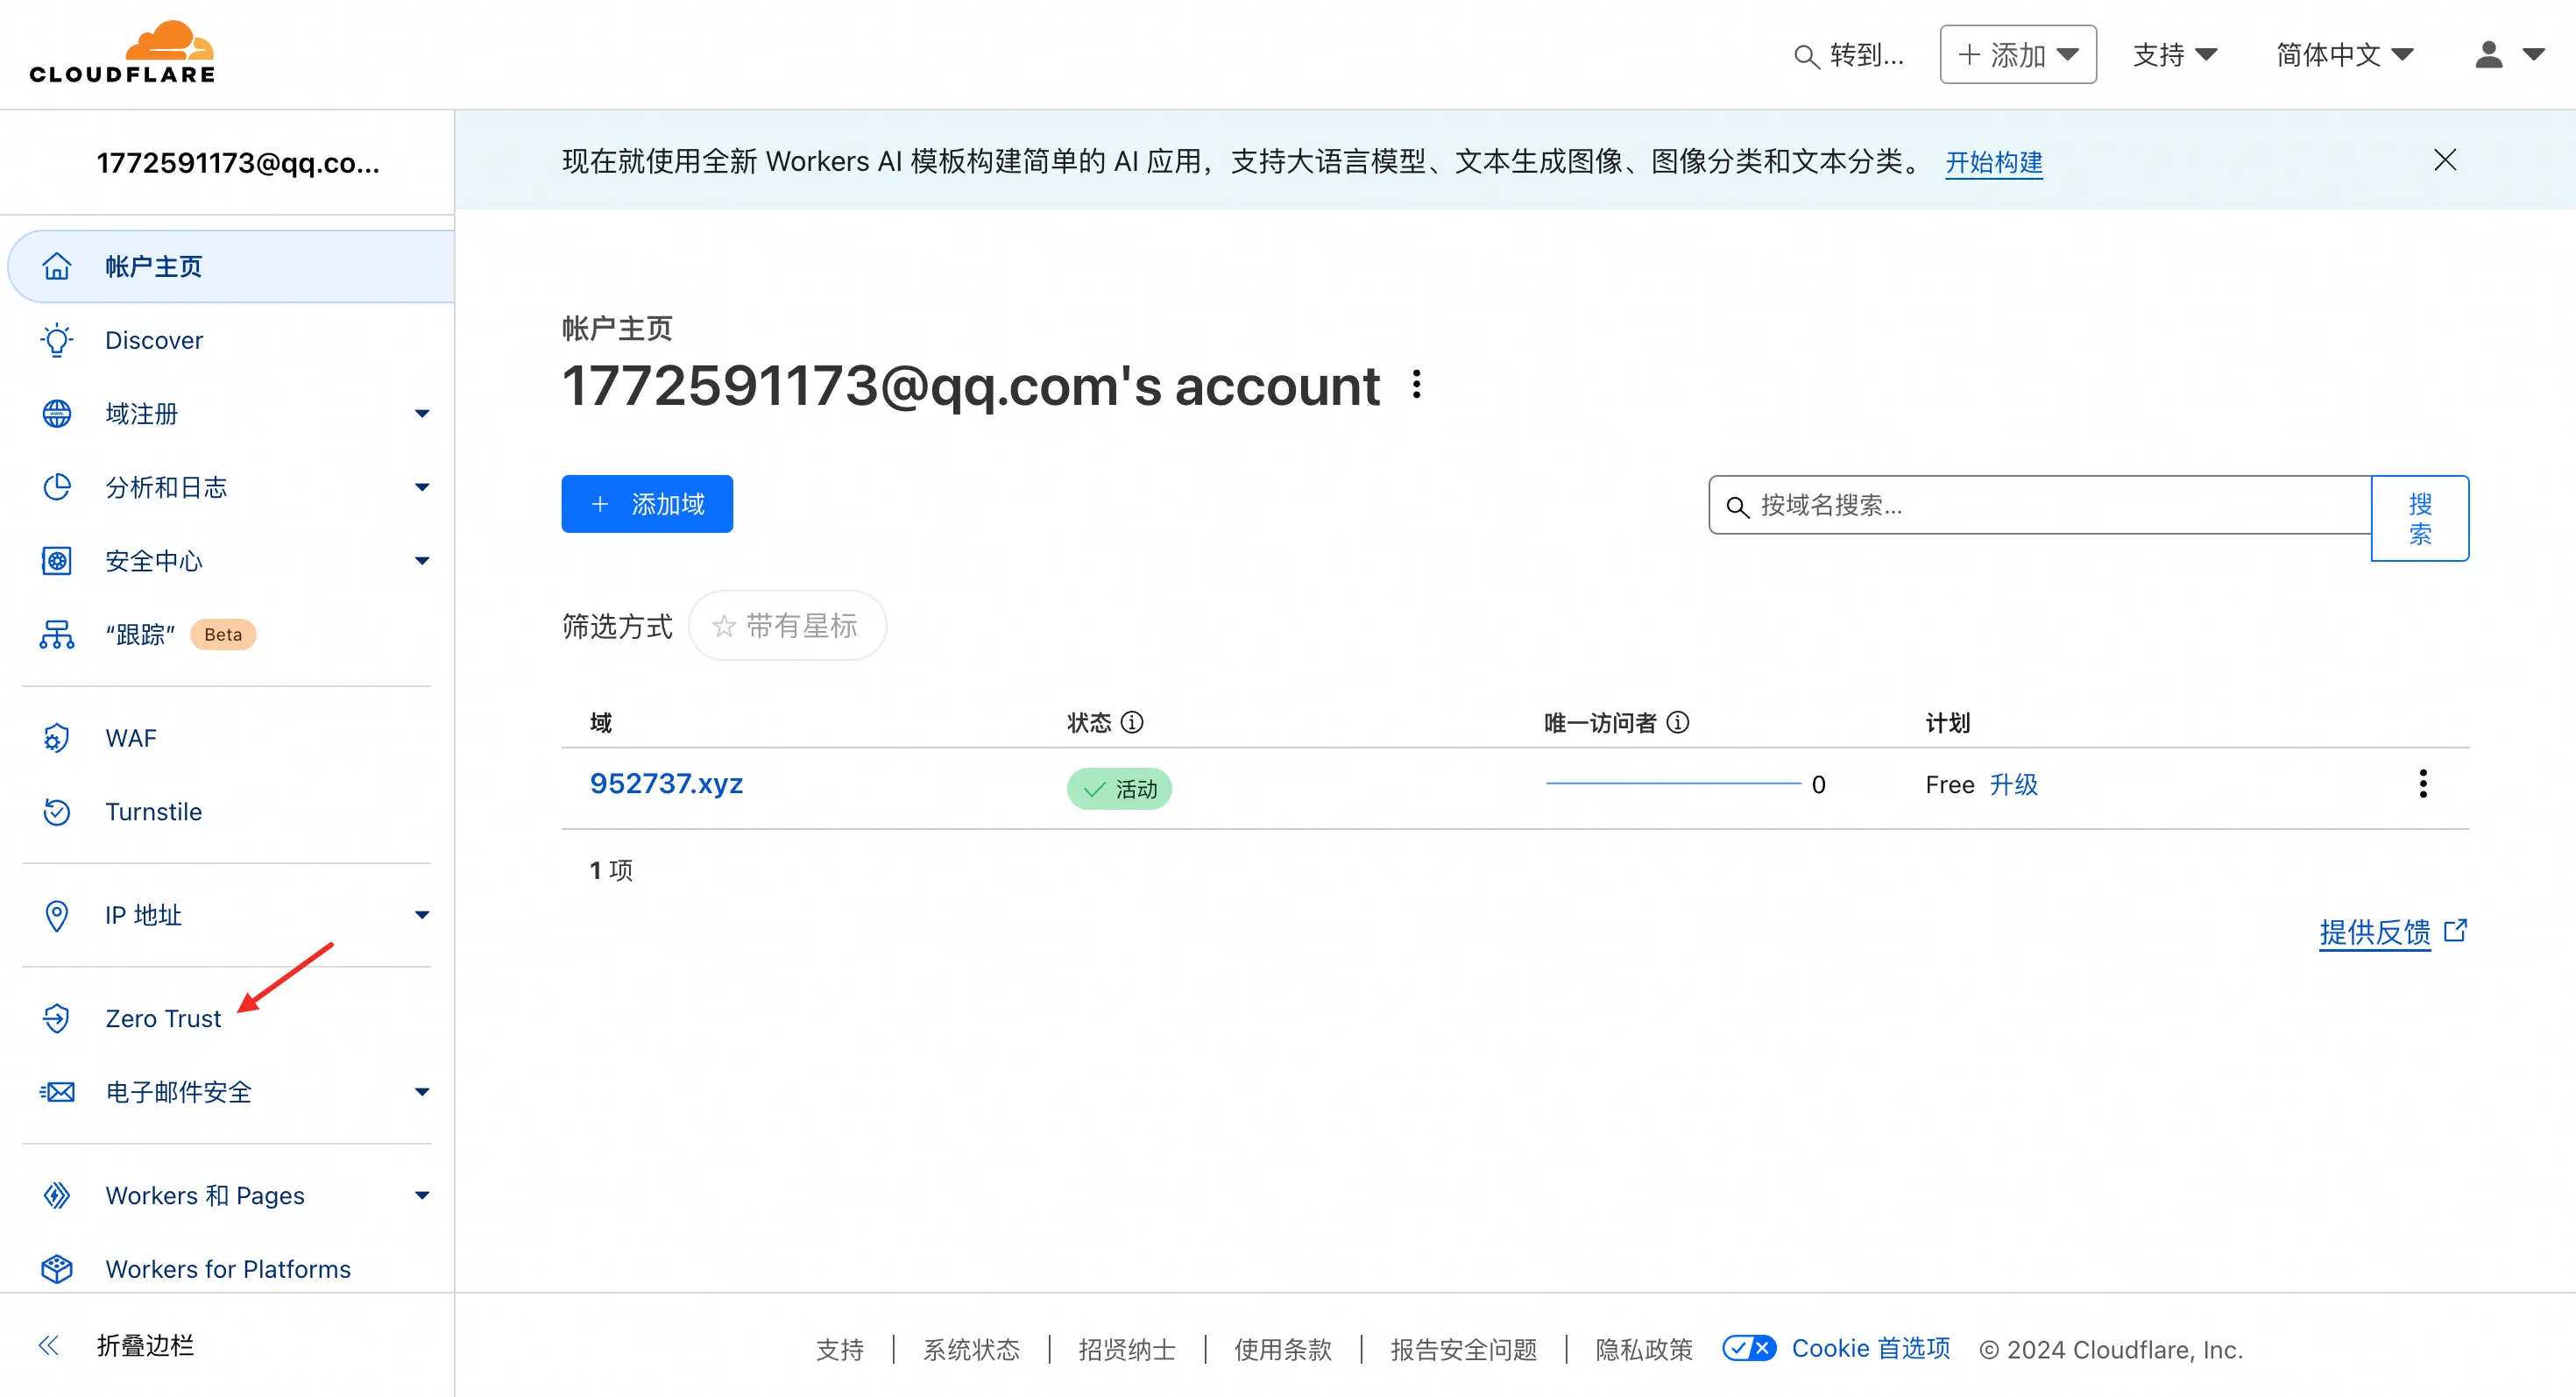
Task: Open the Discover lightbulb icon
Action: (x=57, y=340)
